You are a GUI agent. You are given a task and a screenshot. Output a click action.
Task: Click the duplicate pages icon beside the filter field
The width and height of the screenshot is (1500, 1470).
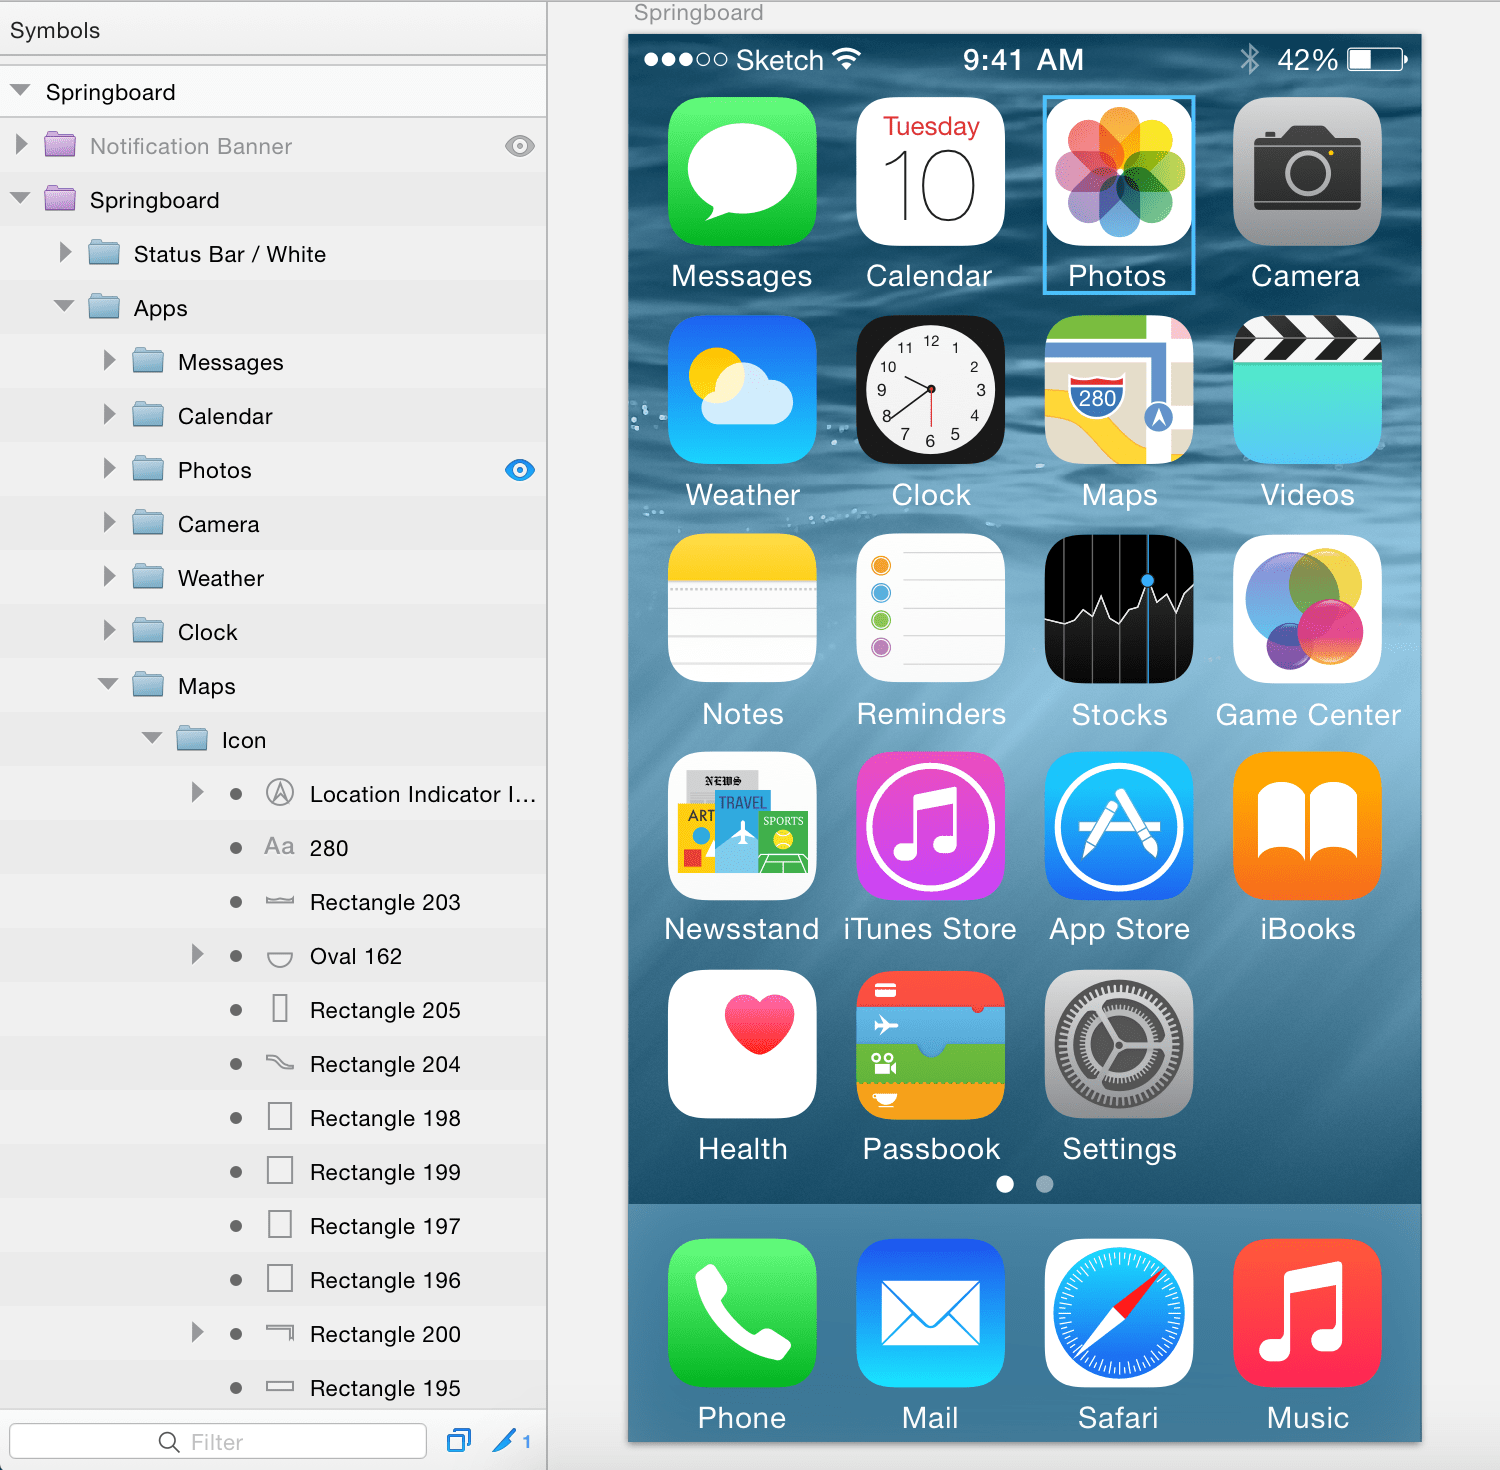[x=458, y=1440]
